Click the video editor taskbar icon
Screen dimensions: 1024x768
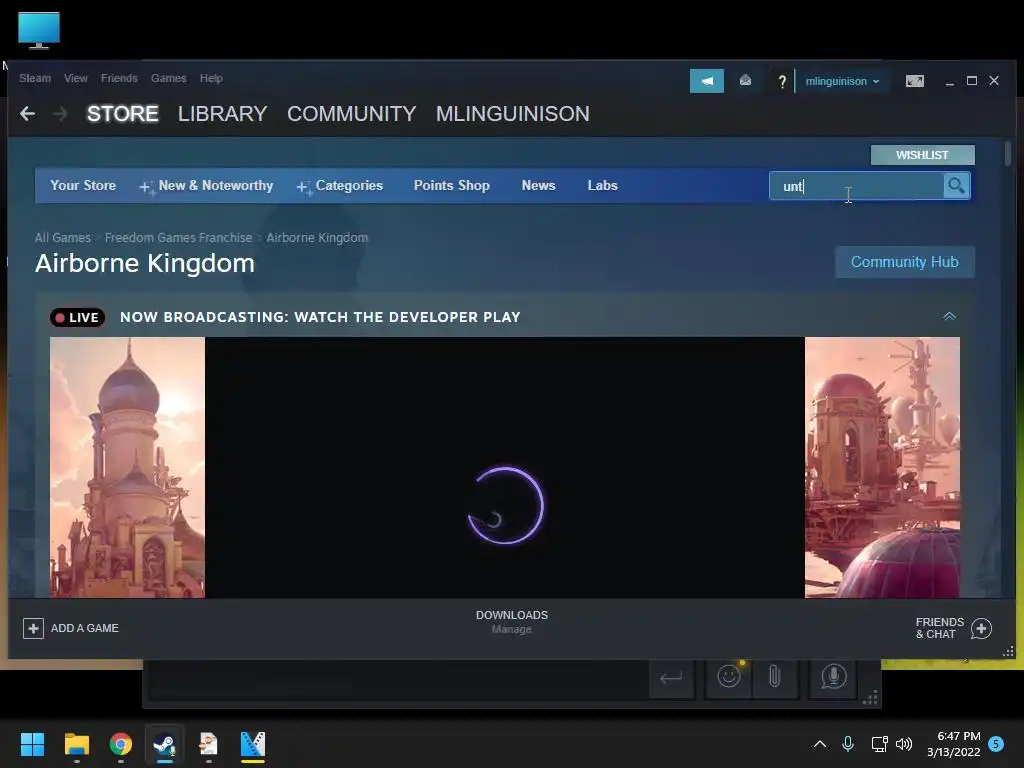point(253,744)
